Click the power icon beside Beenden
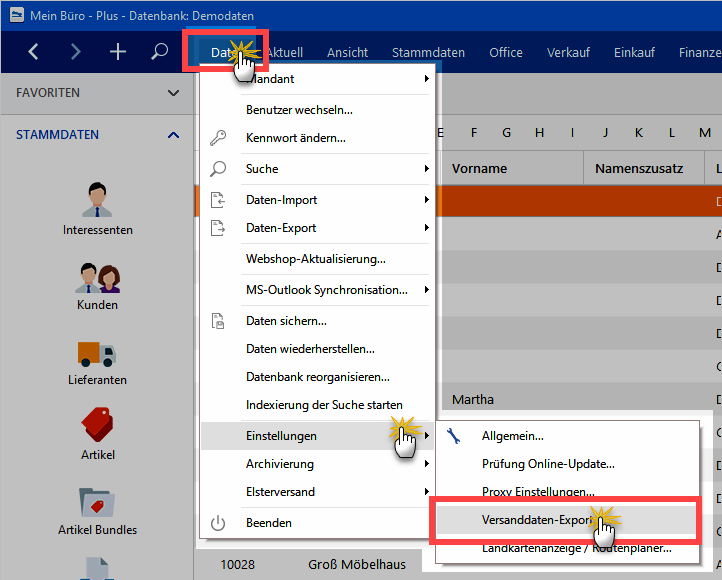 click(x=218, y=523)
